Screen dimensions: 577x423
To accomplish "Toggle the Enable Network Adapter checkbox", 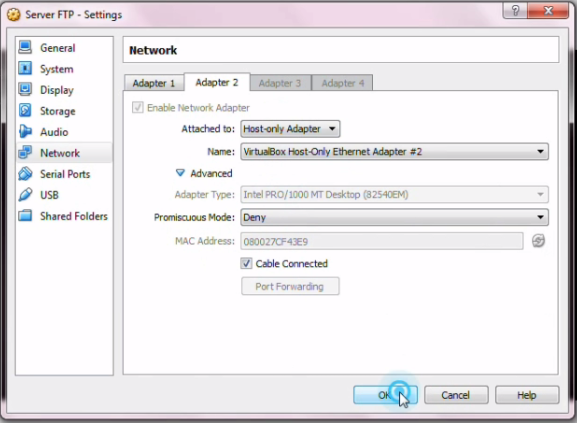I will point(138,107).
